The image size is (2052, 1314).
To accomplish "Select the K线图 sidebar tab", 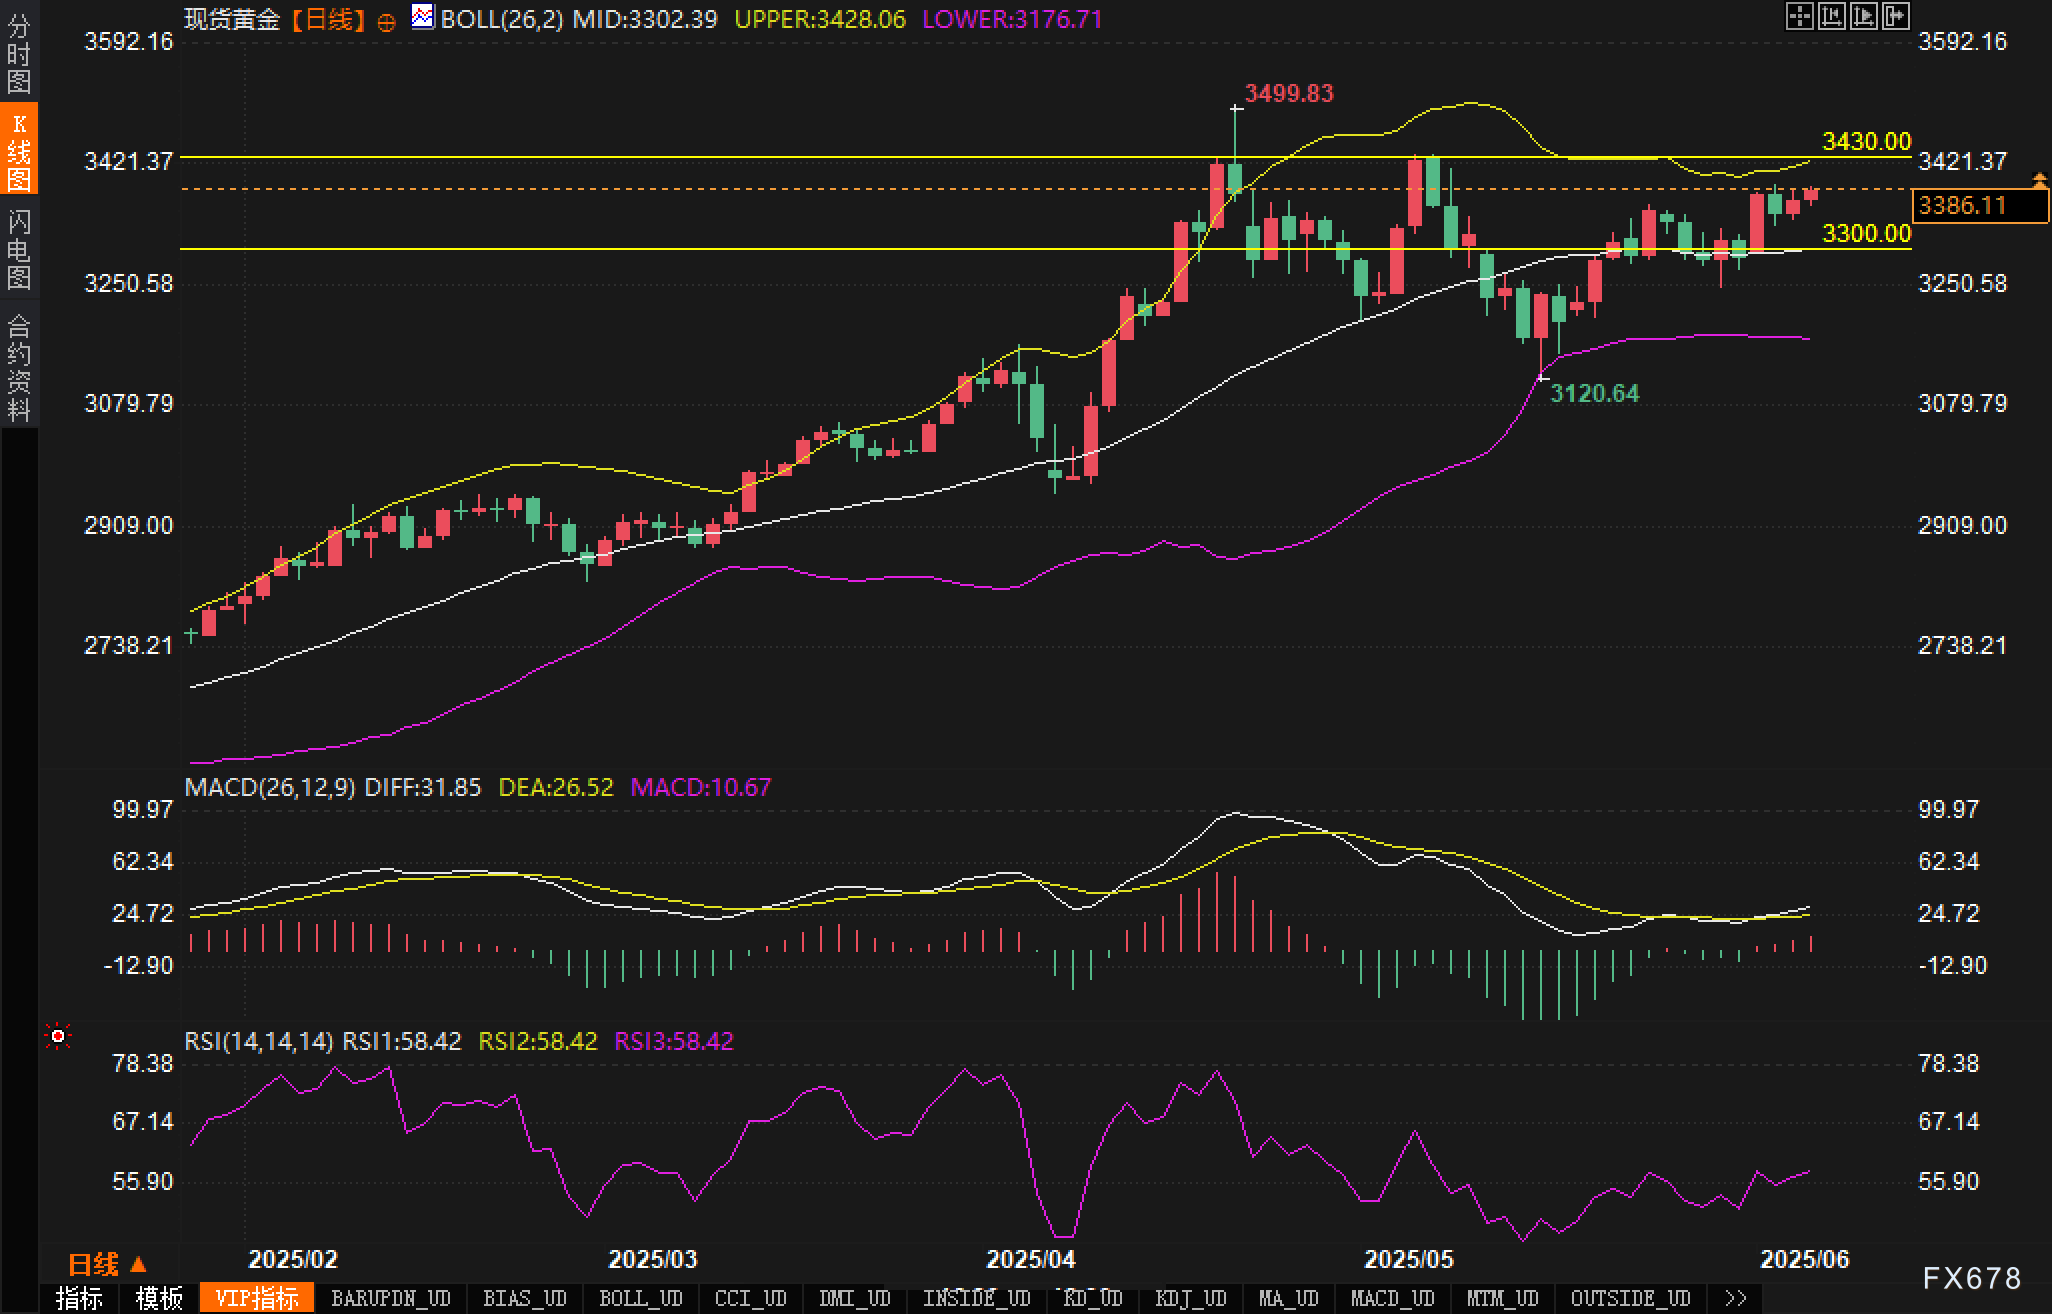I will tap(19, 151).
